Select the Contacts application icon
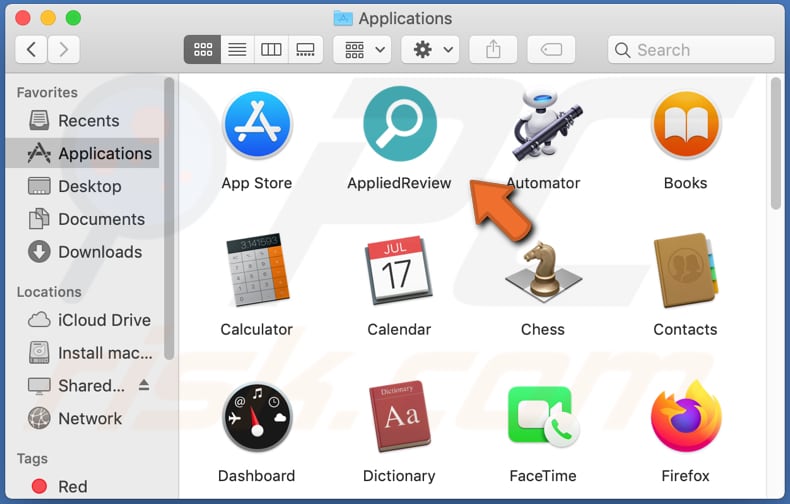Image resolution: width=790 pixels, height=504 pixels. click(x=686, y=270)
